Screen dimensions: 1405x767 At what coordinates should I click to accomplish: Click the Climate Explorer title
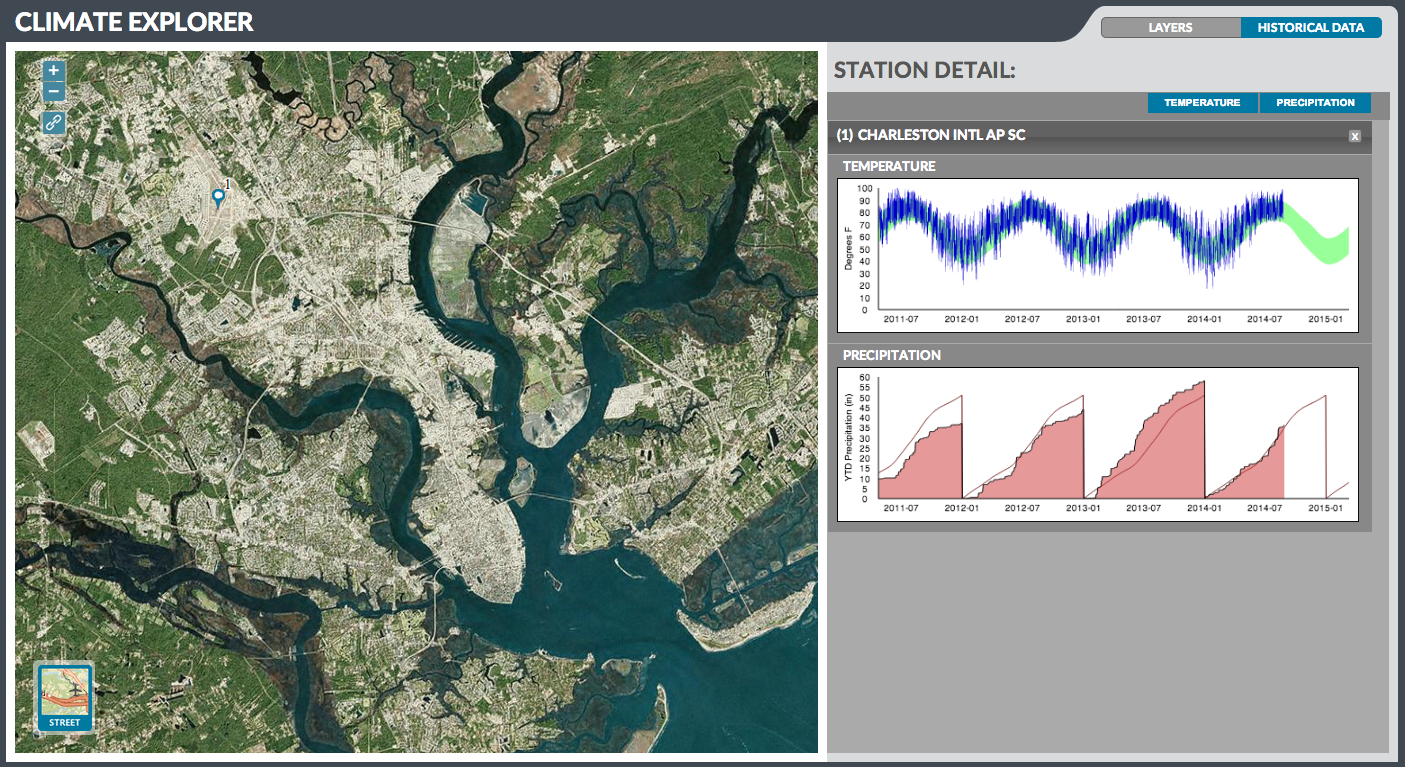(x=134, y=22)
